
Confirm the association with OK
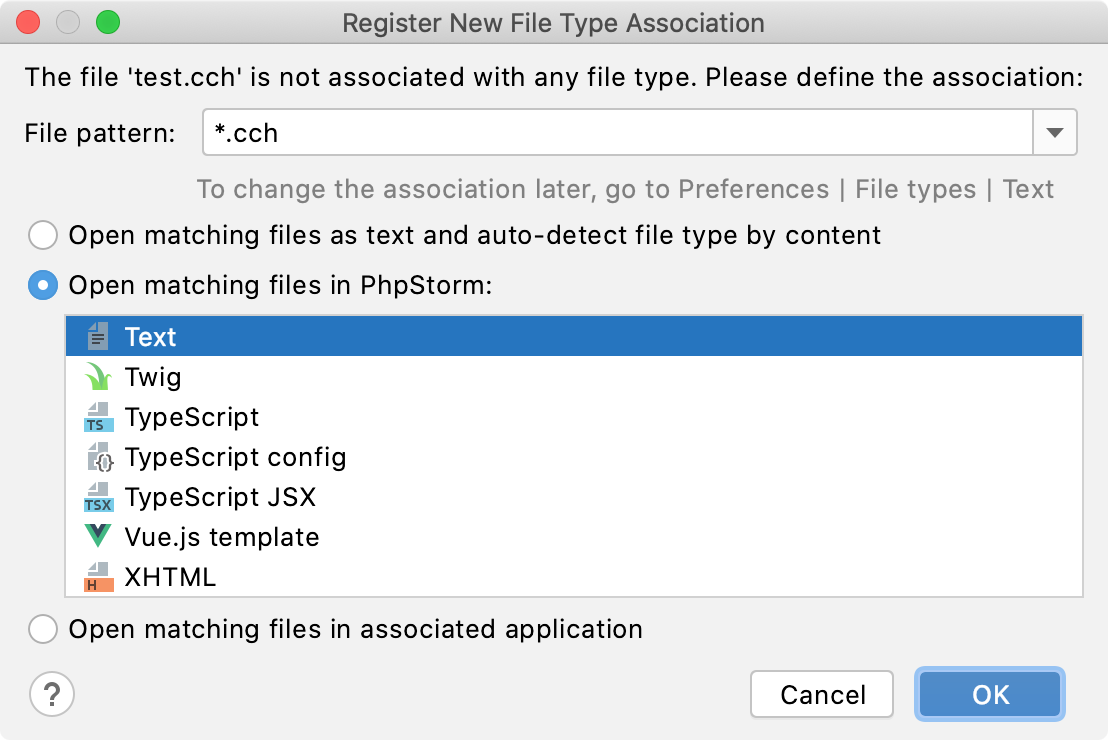tap(989, 694)
